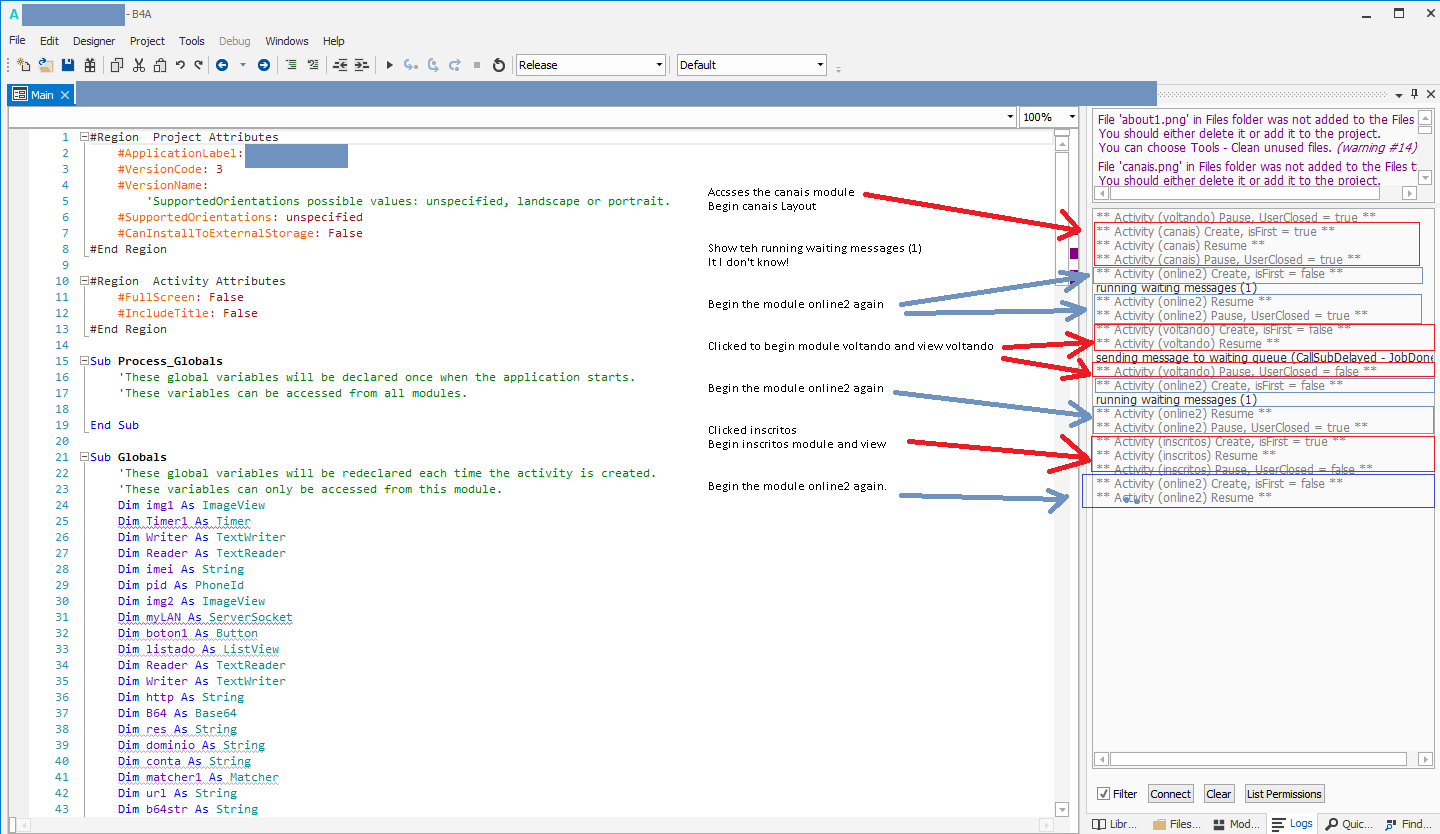Image resolution: width=1440 pixels, height=834 pixels.
Task: Click the 'sending message to waiting queue' log entry
Action: click(1265, 357)
